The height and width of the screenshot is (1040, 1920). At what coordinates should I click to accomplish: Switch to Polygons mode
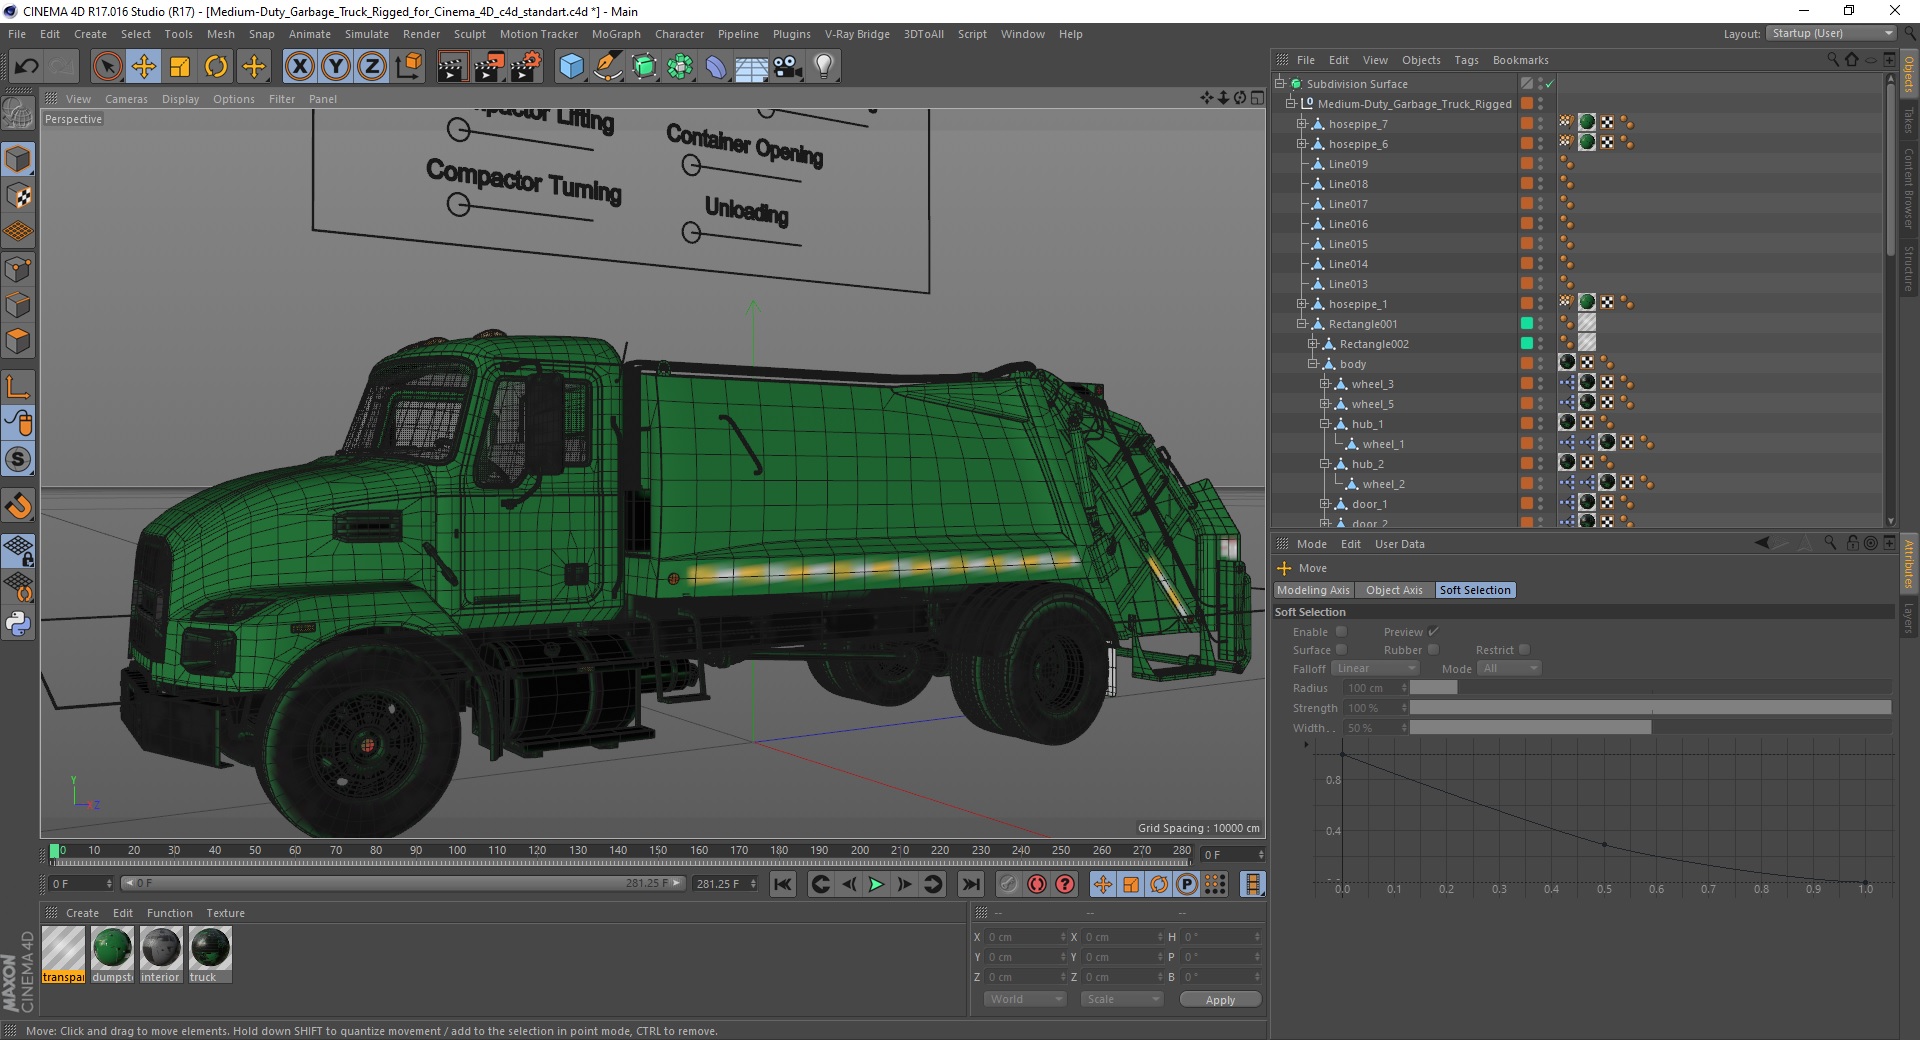click(18, 341)
